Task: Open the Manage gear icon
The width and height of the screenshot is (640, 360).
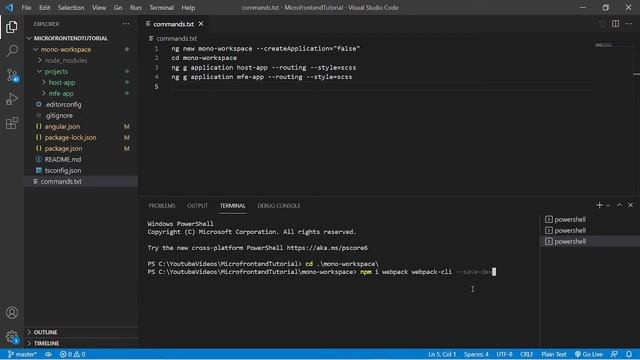Action: (x=12, y=337)
